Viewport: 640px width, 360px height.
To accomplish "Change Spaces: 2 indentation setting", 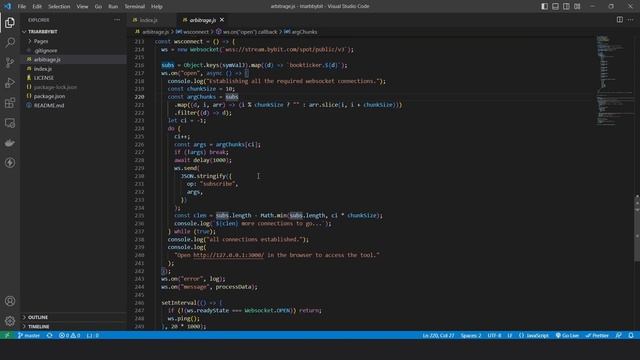I will tap(471, 335).
